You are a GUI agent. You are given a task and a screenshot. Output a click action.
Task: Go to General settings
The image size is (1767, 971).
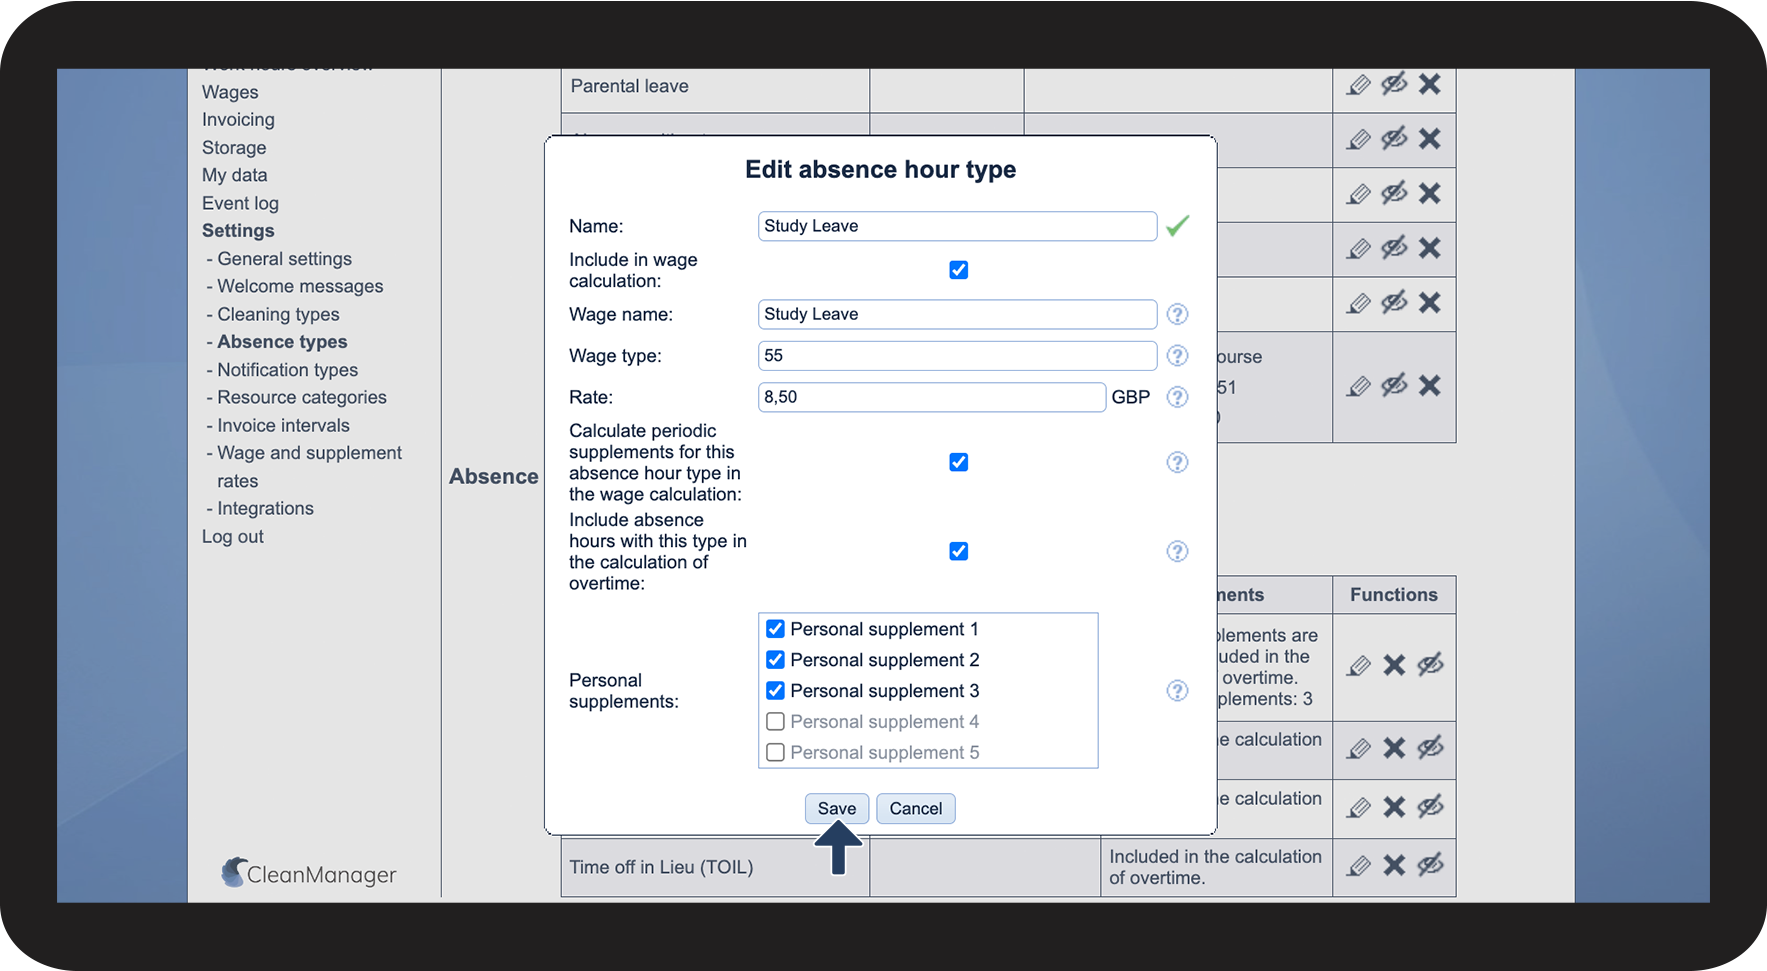coord(285,259)
